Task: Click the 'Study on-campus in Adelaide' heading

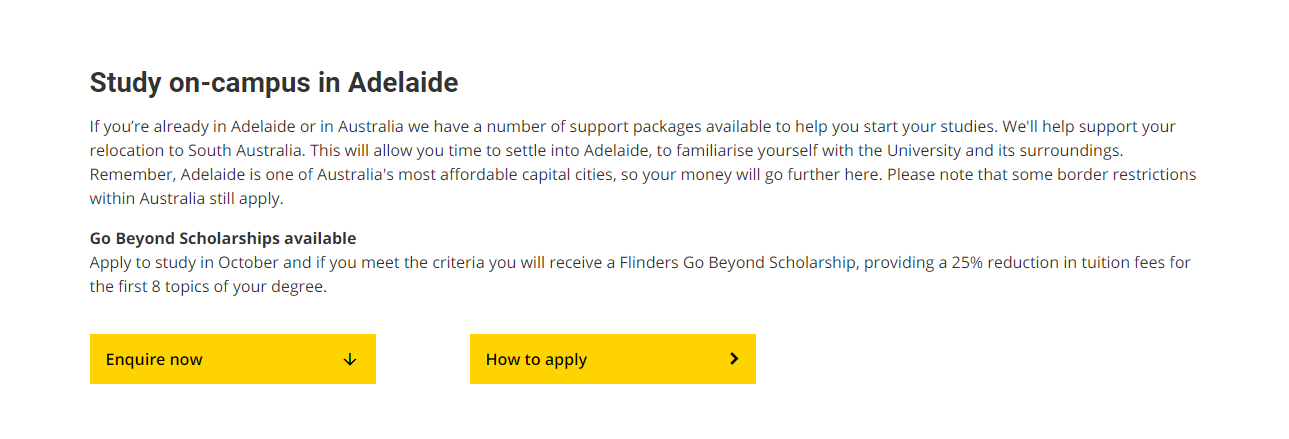Action: [274, 83]
